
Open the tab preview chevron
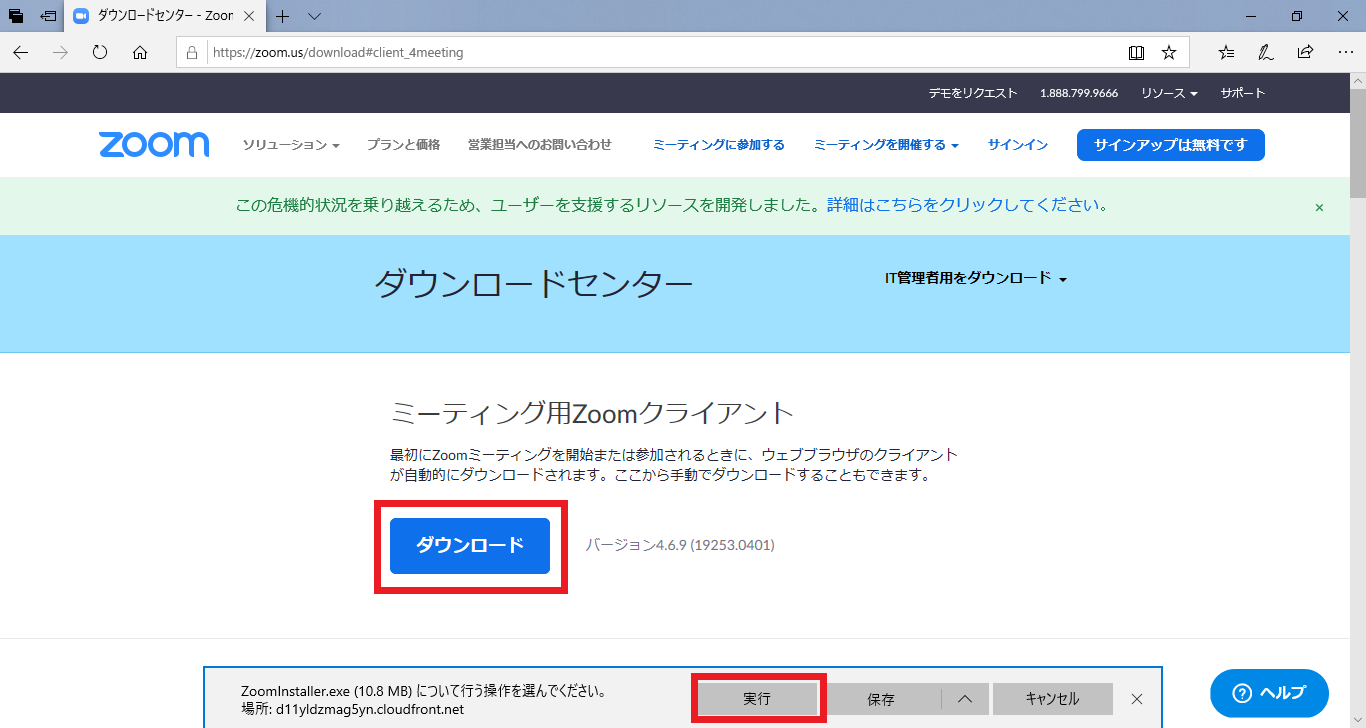[314, 16]
